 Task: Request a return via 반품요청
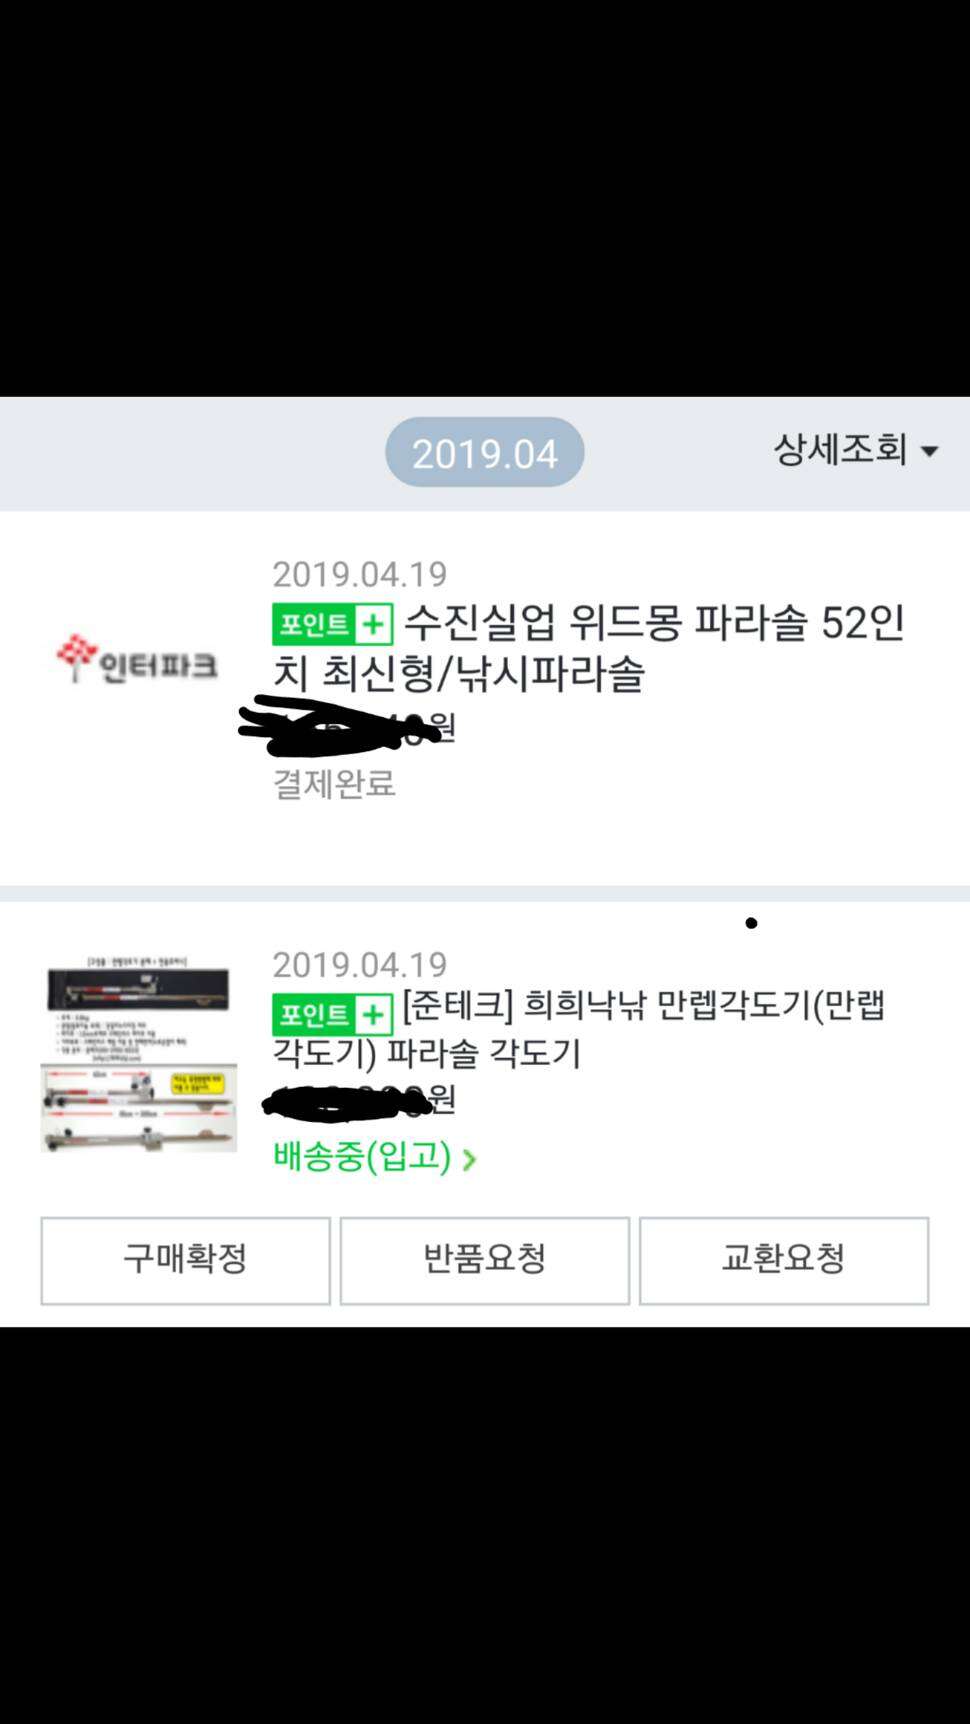[x=485, y=1260]
